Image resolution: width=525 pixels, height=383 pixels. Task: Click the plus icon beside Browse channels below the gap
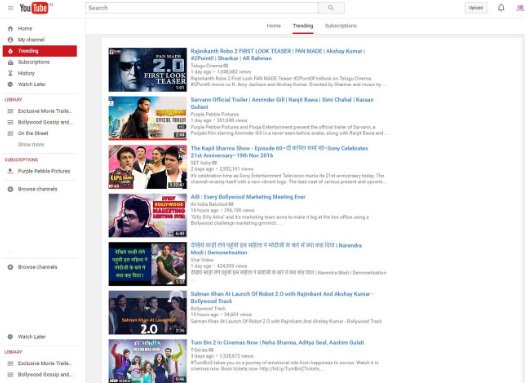10,267
